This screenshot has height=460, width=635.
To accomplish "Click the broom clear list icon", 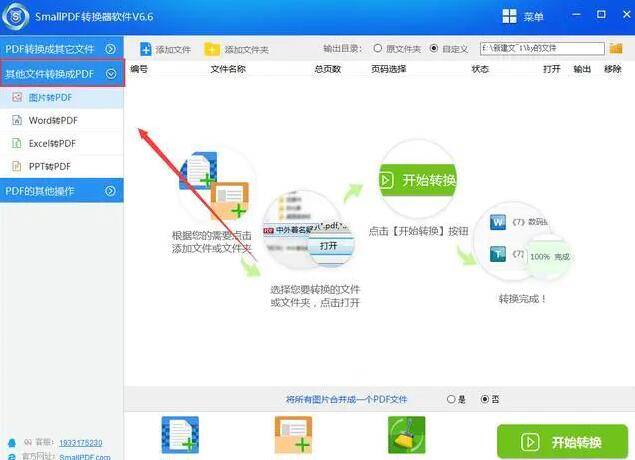I will 407,435.
